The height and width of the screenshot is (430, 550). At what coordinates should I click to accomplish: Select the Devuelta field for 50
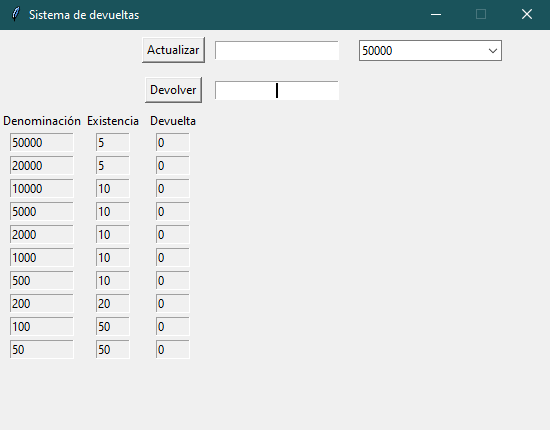173,349
